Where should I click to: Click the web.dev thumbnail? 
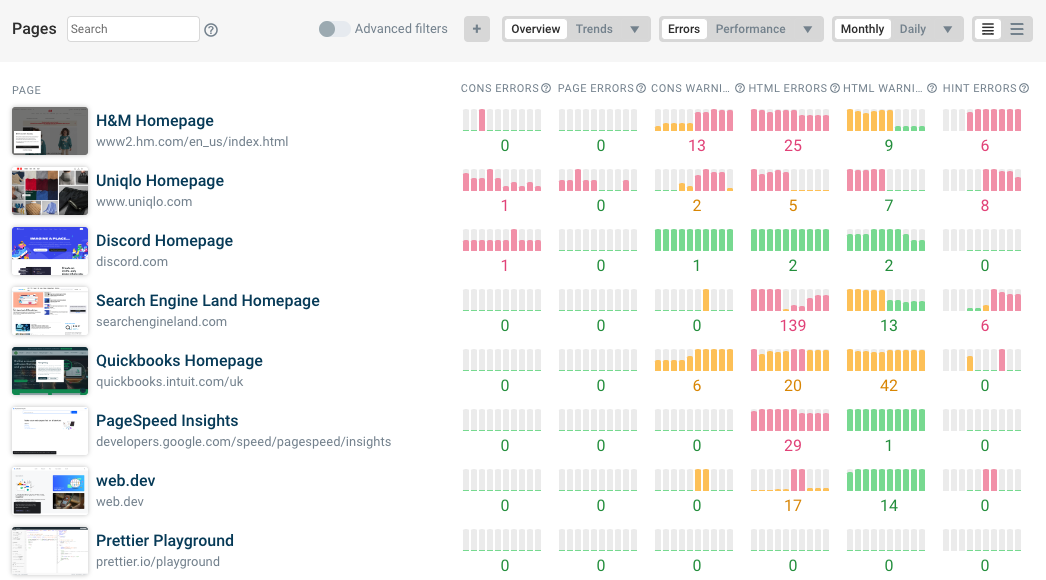(50, 491)
